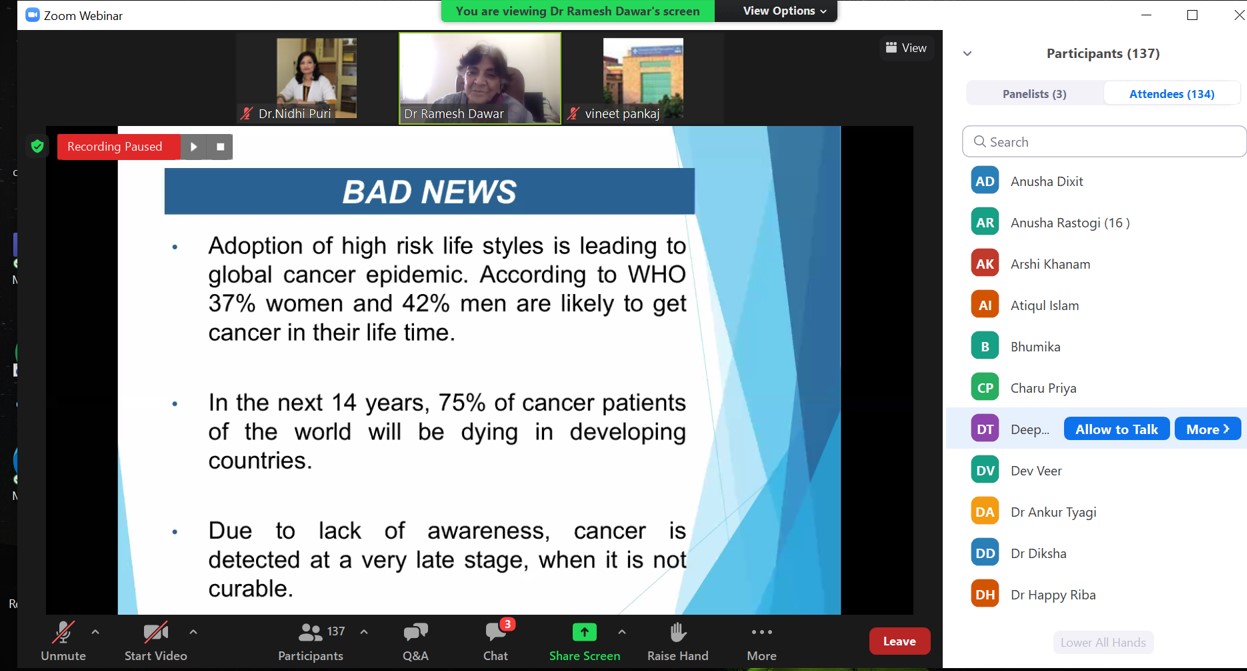The width and height of the screenshot is (1247, 671).
Task: Expand video options arrow beside Start Video
Action: [193, 632]
